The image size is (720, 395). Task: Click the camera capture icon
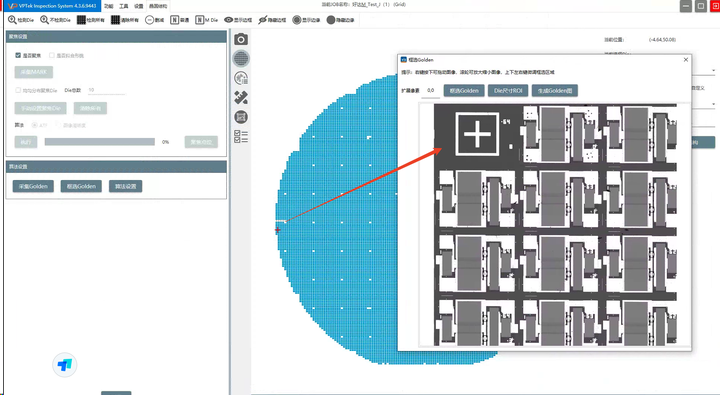tap(241, 39)
